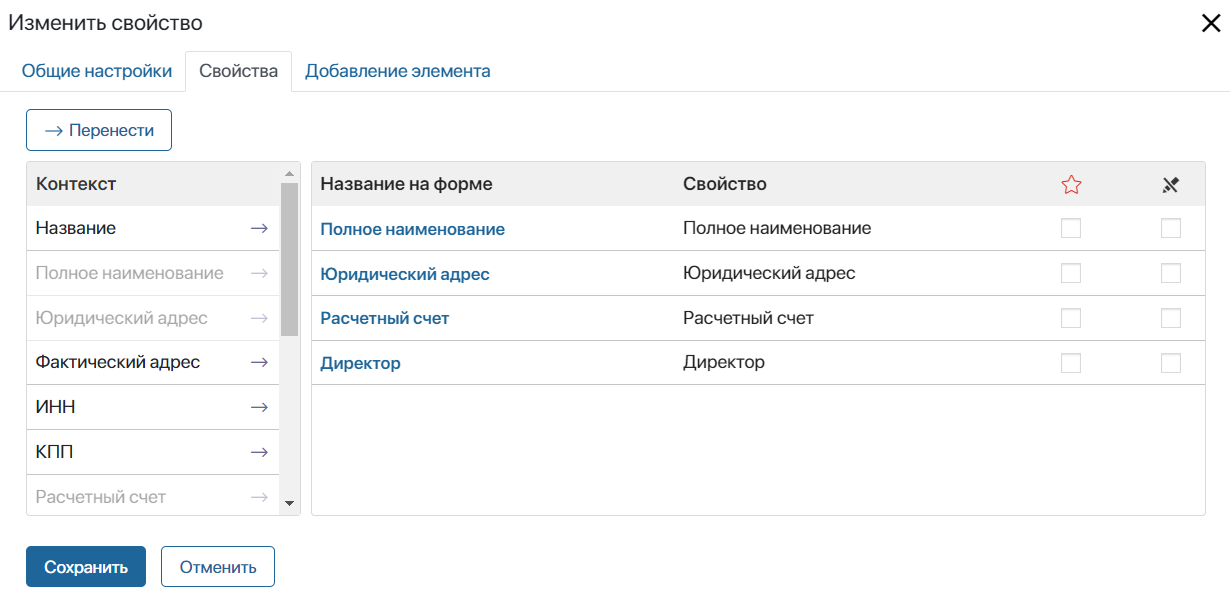Click the arrow icon next to Название
Screen dimensions: 1230x593
(259, 229)
